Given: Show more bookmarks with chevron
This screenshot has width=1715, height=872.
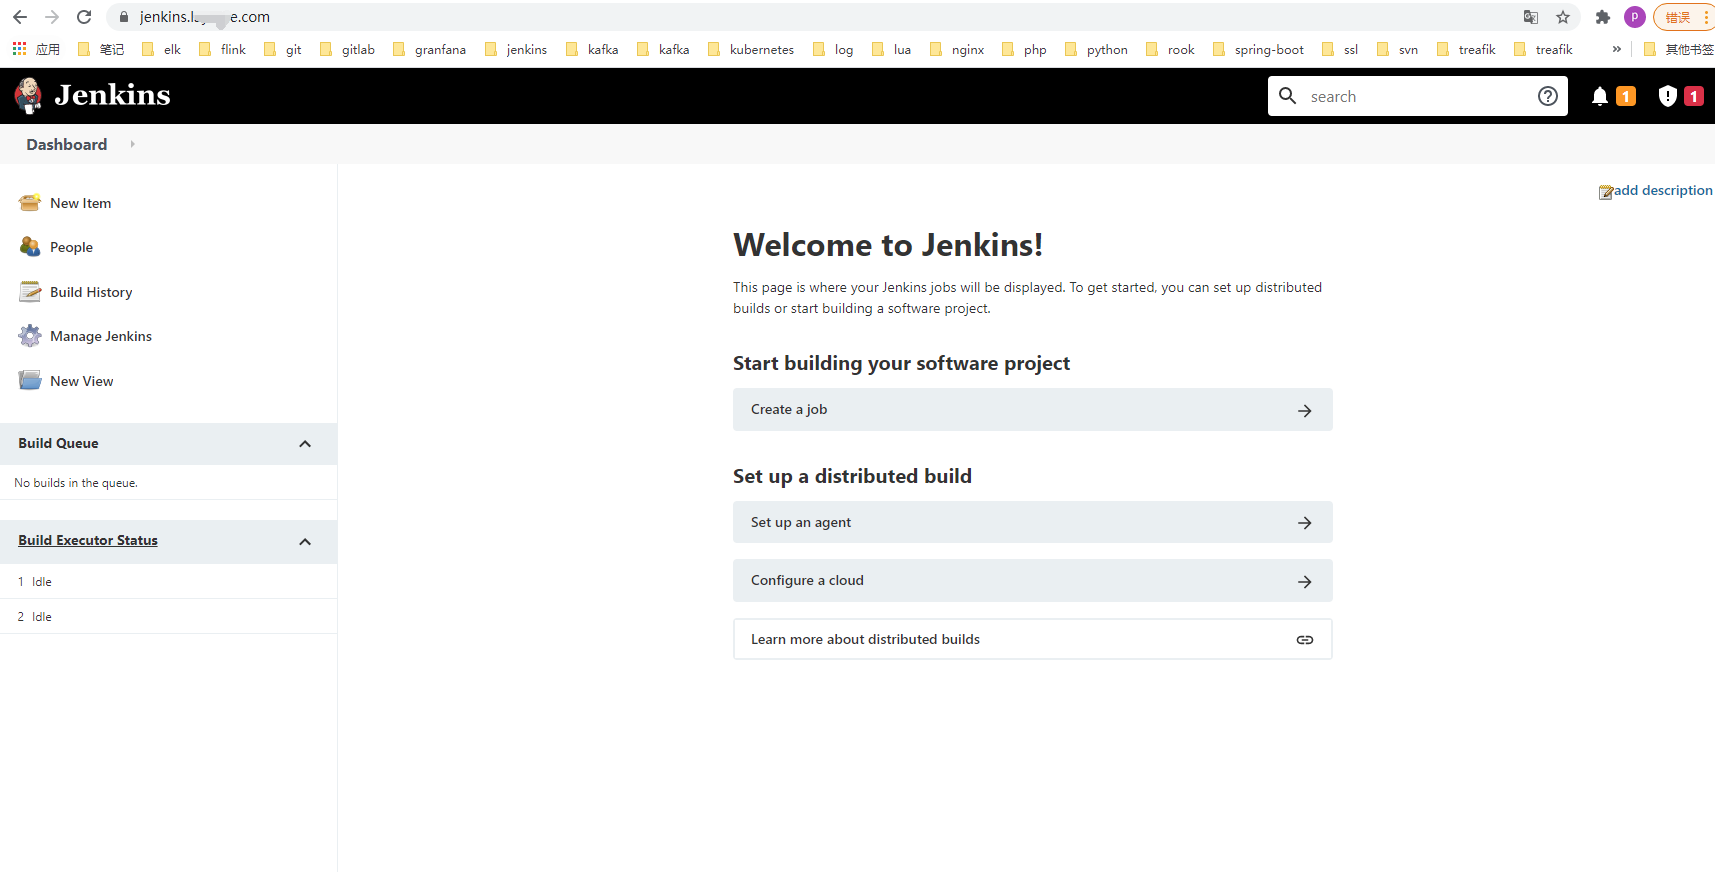Looking at the screenshot, I should point(1616,49).
